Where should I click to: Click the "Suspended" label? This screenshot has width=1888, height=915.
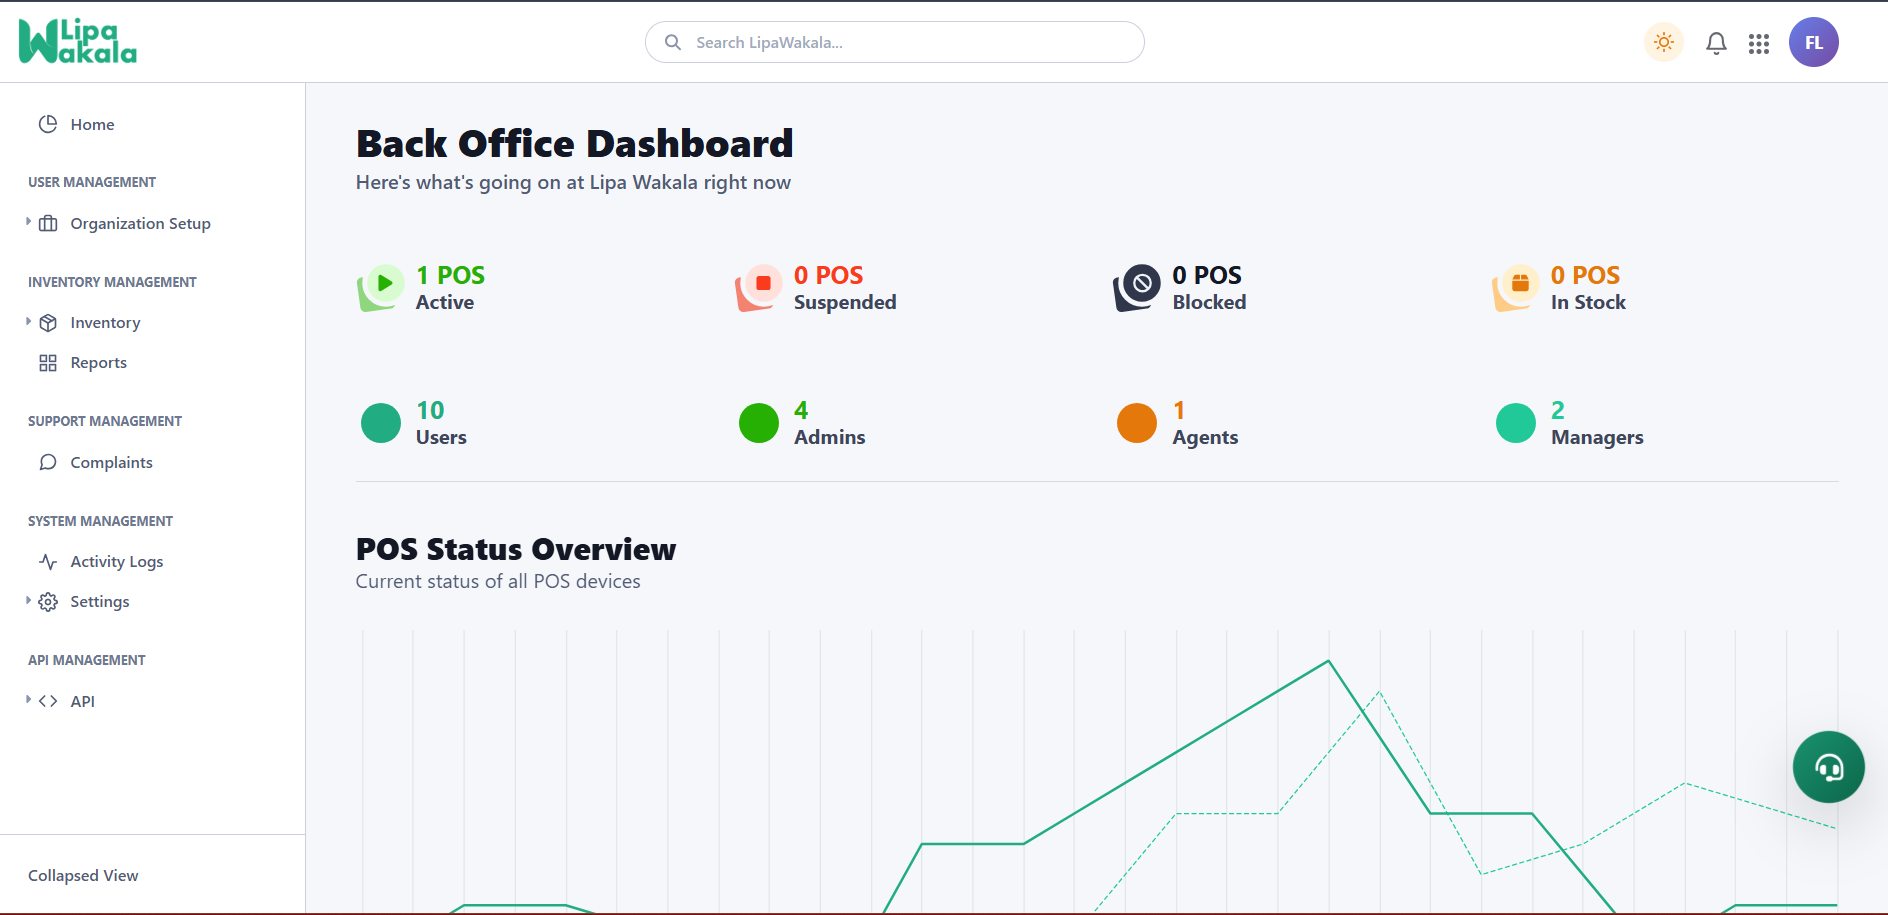click(x=845, y=302)
